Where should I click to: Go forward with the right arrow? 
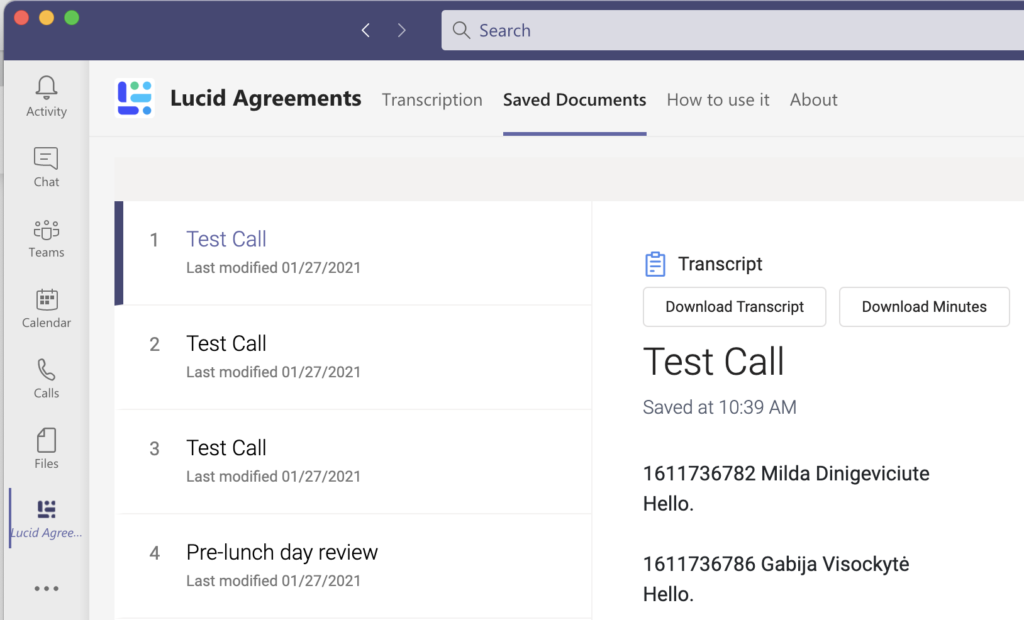click(402, 30)
